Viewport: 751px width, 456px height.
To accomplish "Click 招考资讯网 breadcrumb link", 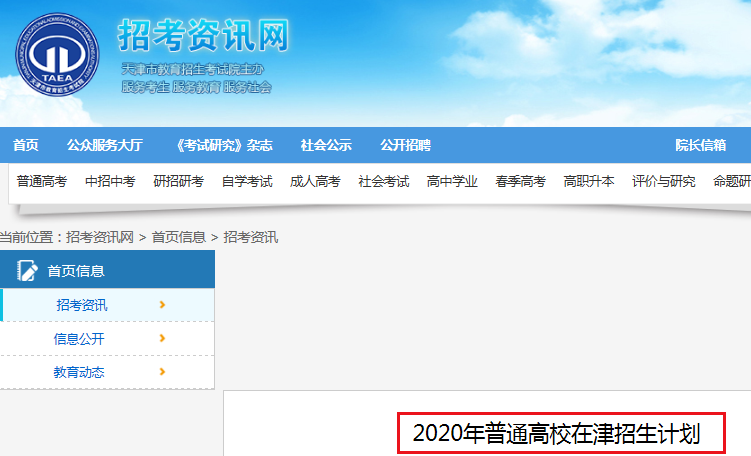I will [100, 237].
